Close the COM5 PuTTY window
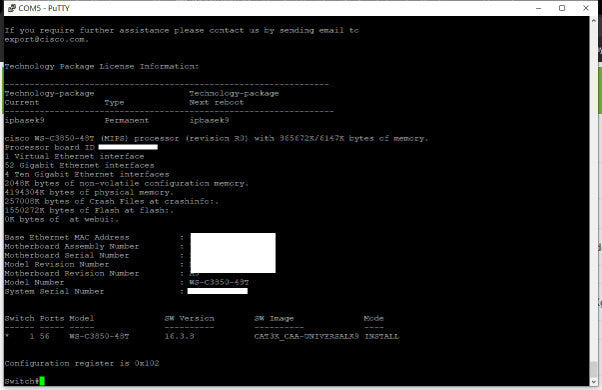The width and height of the screenshot is (602, 390). point(586,8)
